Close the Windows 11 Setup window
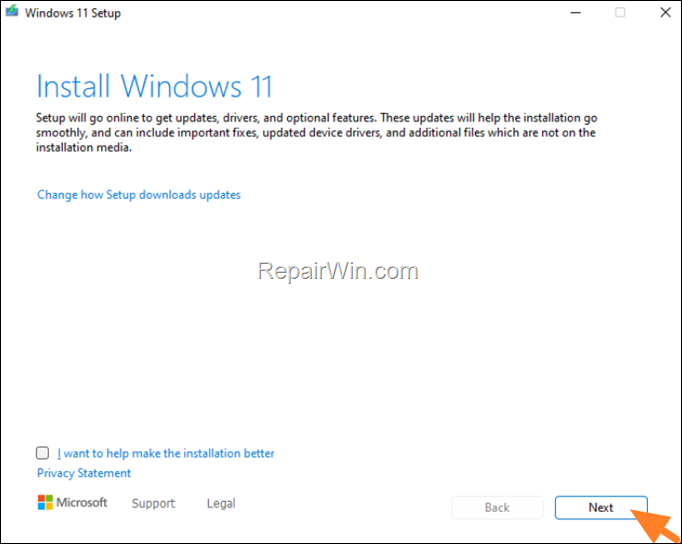 pos(665,13)
